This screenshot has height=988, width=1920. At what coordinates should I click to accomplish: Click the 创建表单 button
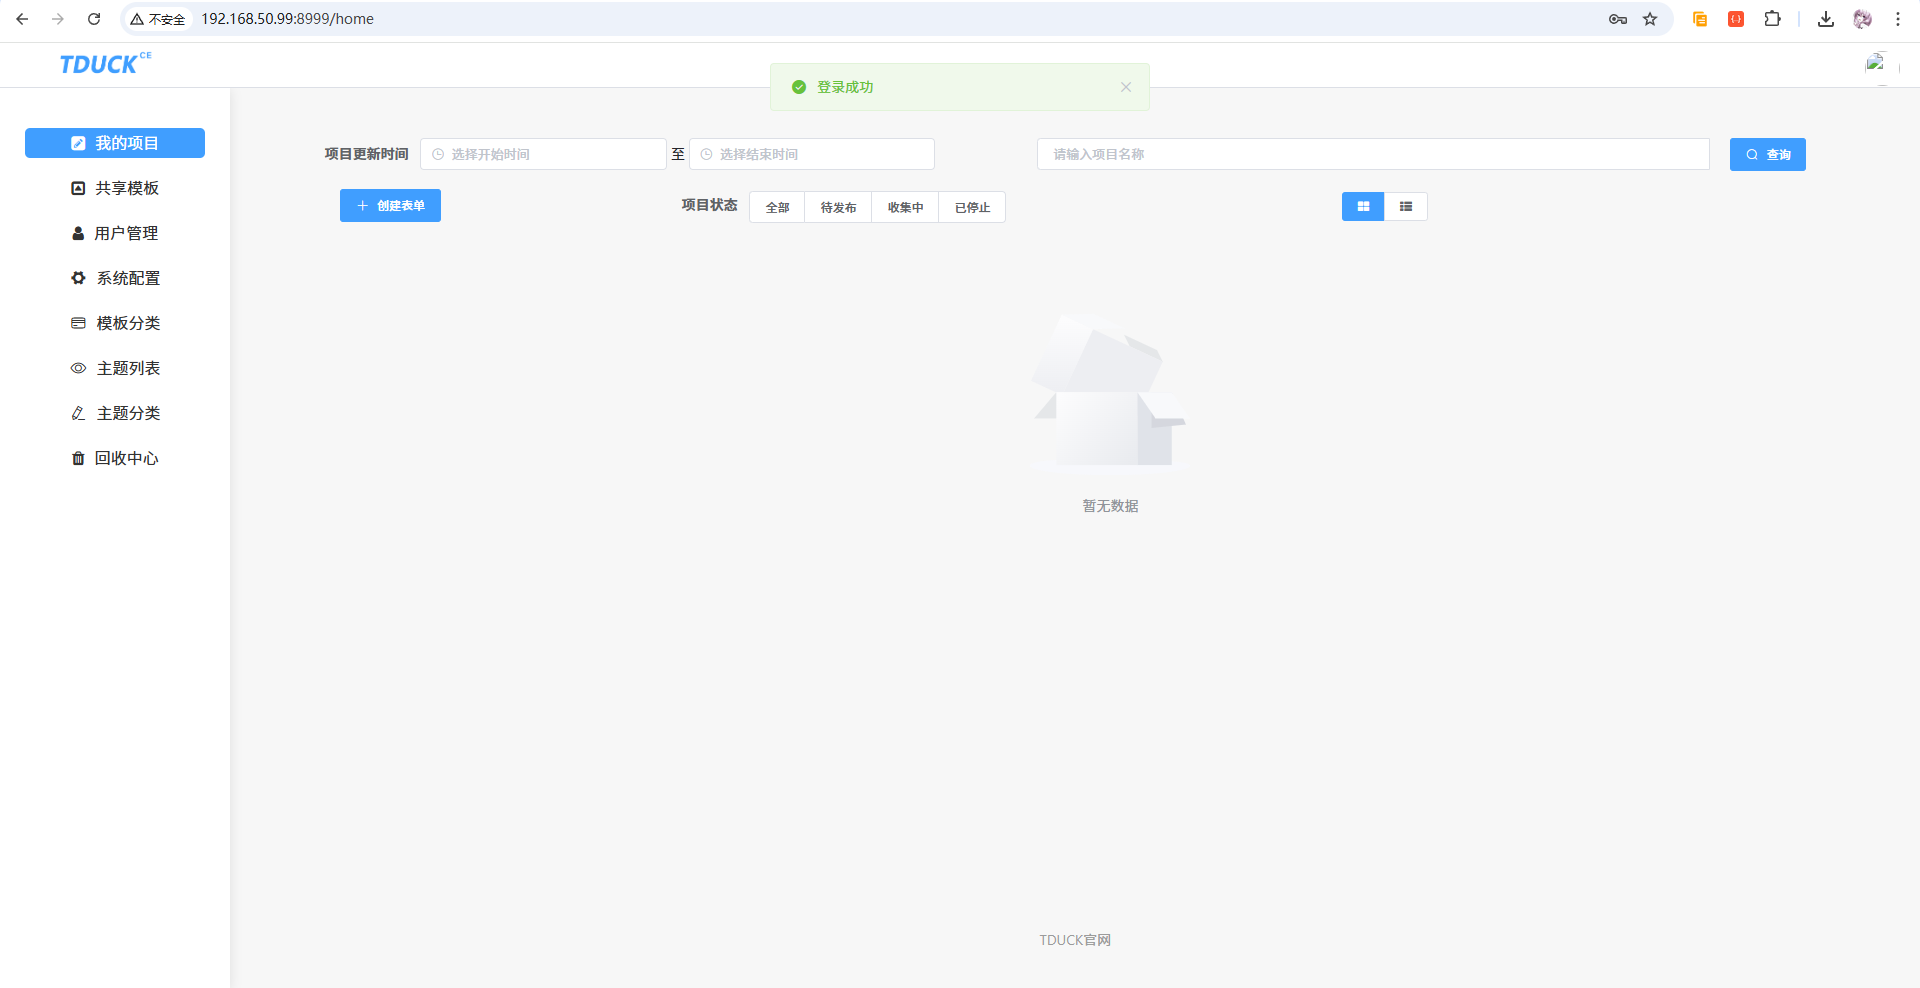click(390, 206)
